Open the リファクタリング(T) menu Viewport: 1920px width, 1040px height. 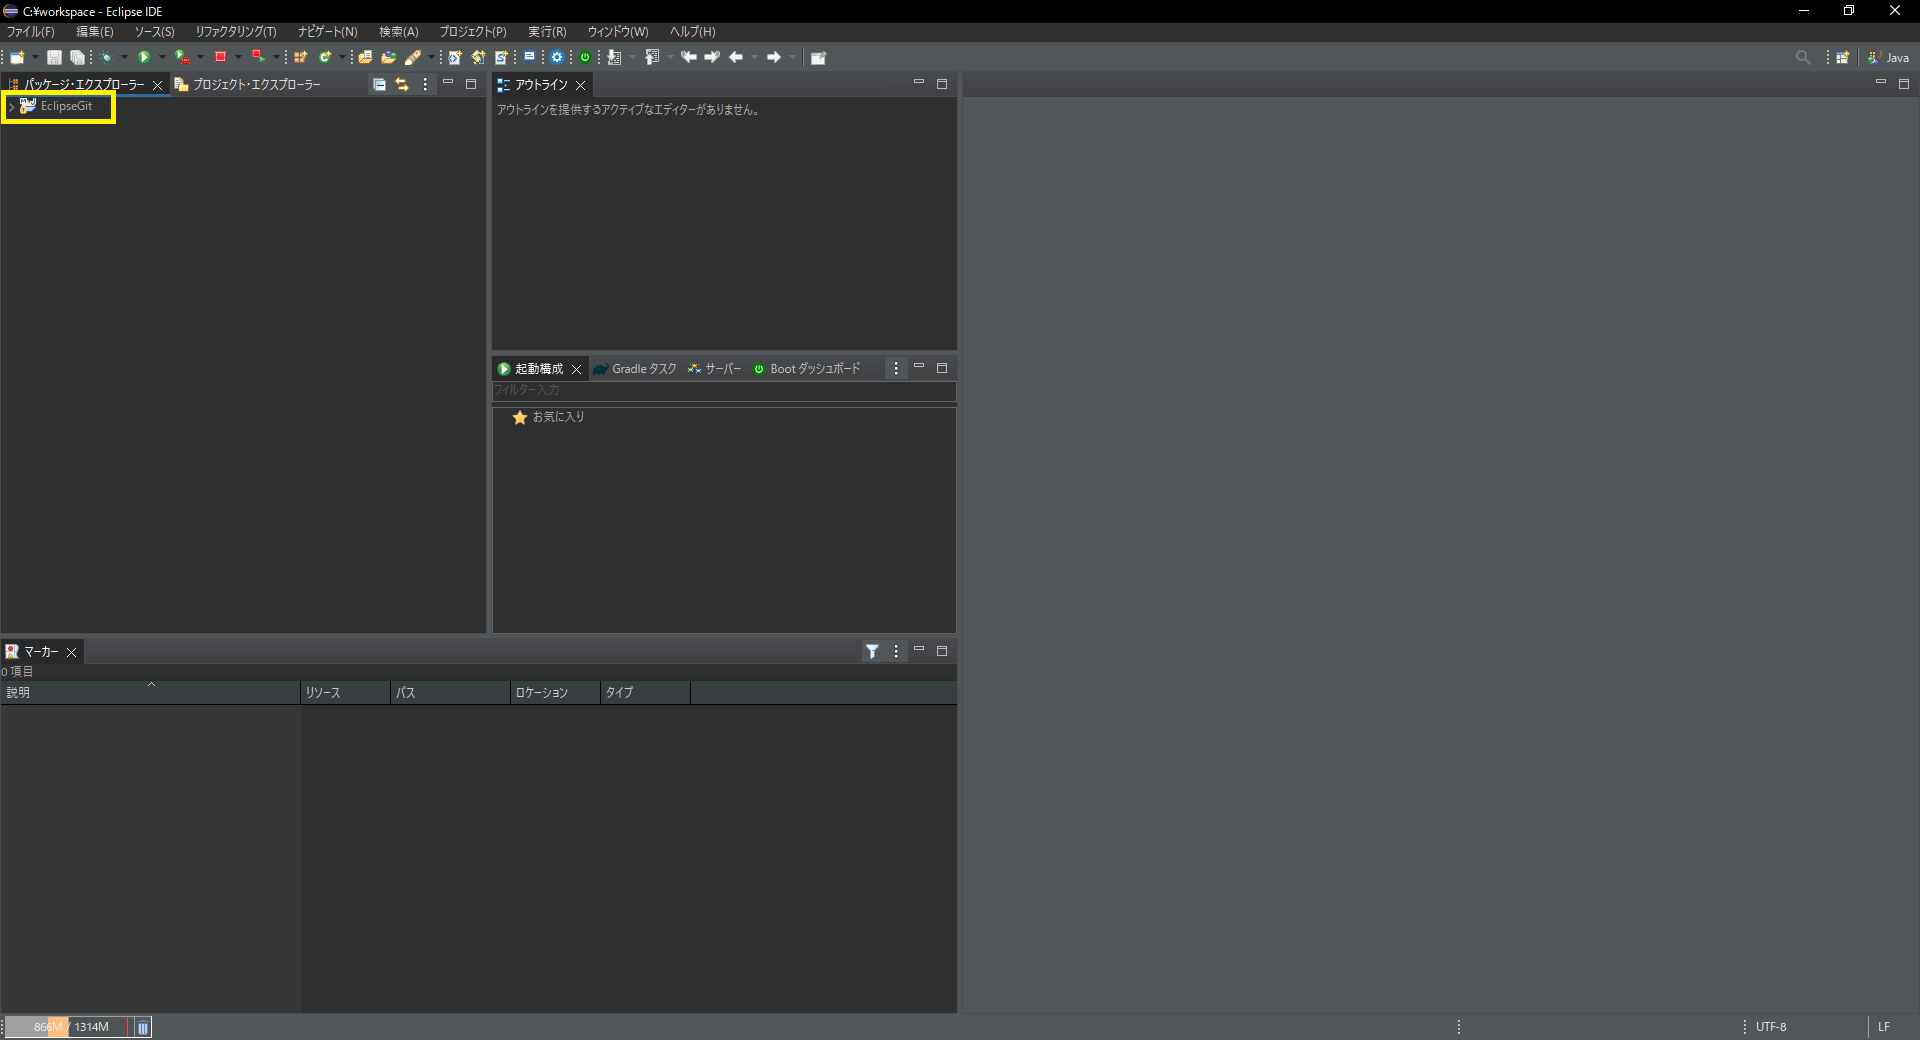tap(236, 32)
